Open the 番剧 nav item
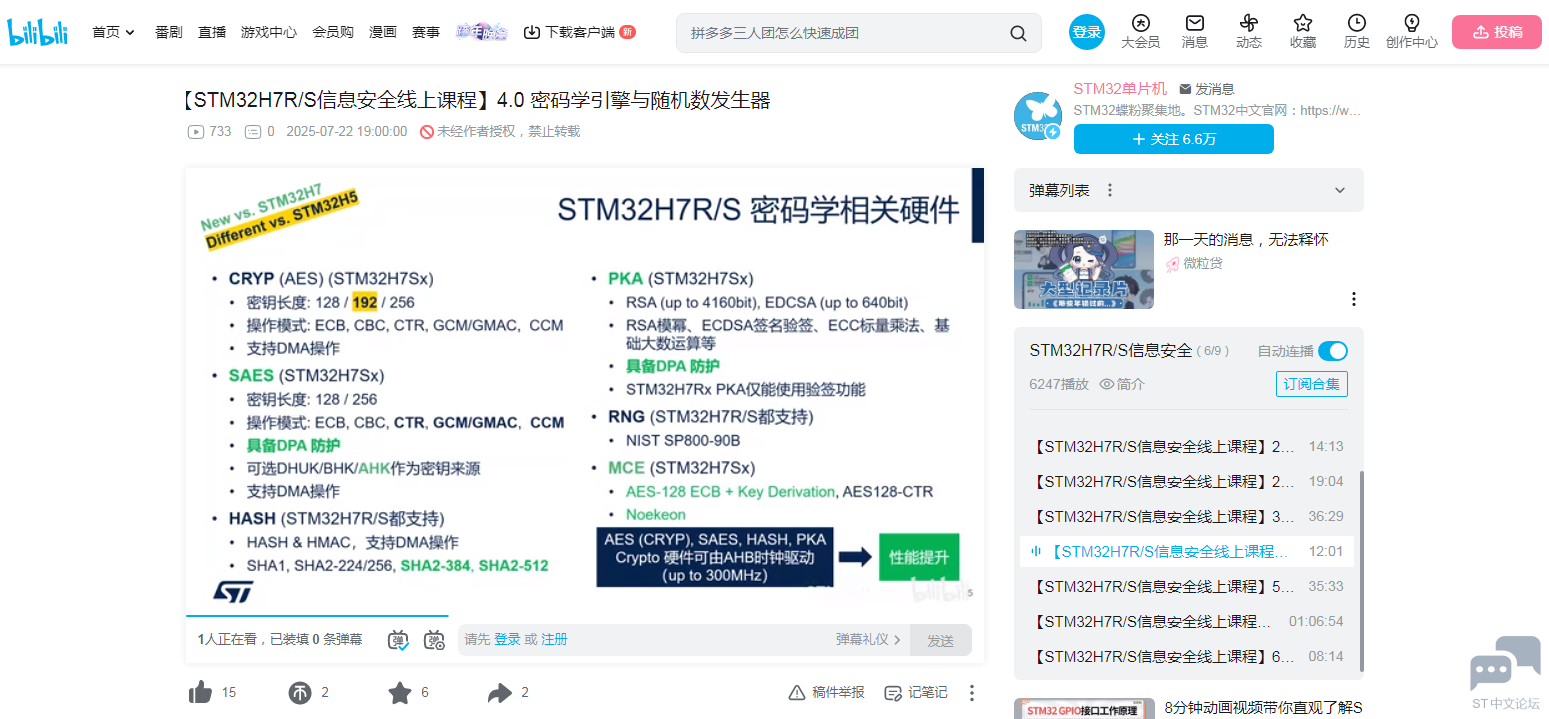This screenshot has width=1549, height=719. (x=168, y=32)
